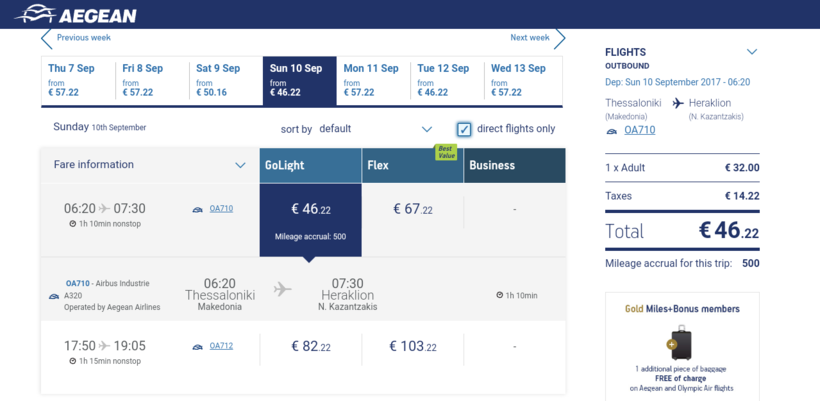The image size is (820, 401).
Task: Expand the Fare information chevron
Action: (x=240, y=165)
